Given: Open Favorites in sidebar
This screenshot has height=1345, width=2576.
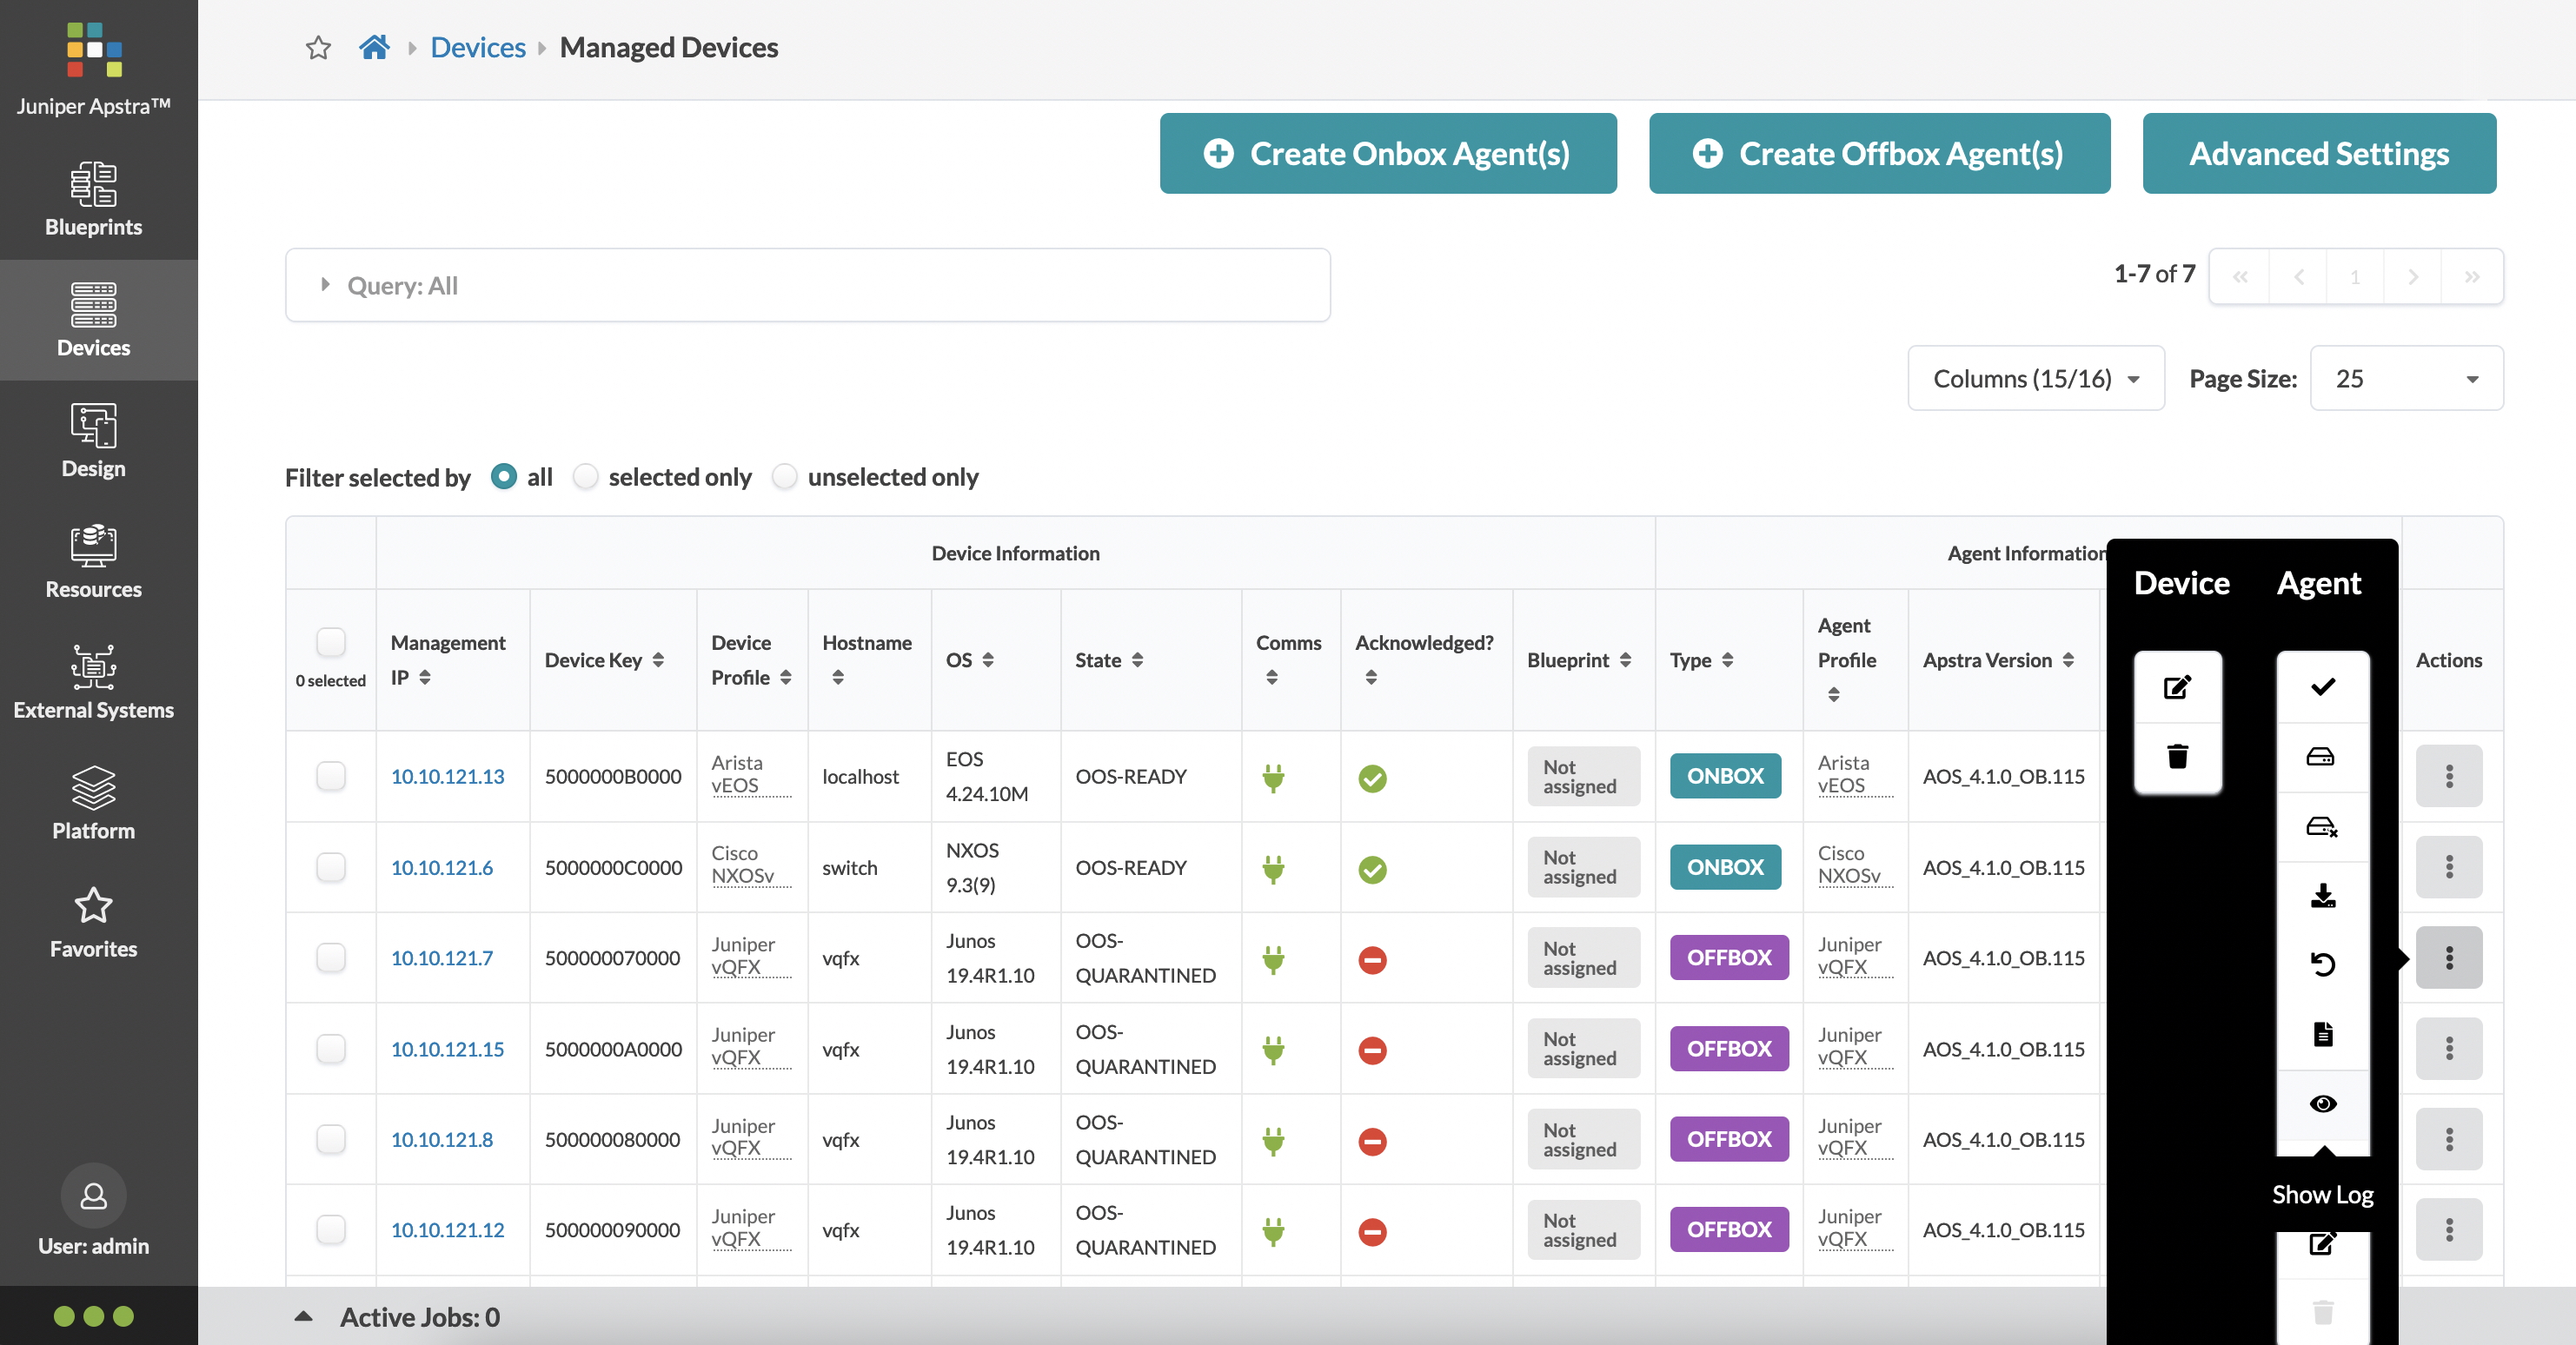Looking at the screenshot, I should click(93, 923).
